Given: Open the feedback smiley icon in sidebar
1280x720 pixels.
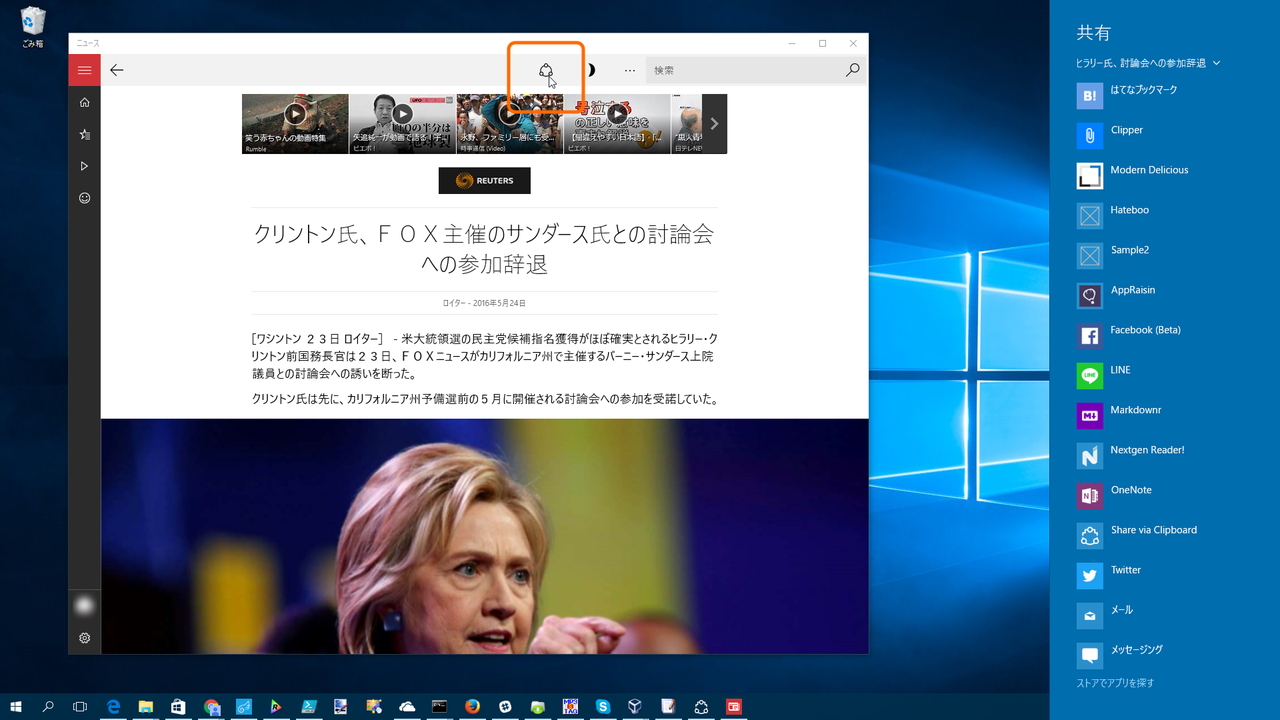Looking at the screenshot, I should pos(84,198).
